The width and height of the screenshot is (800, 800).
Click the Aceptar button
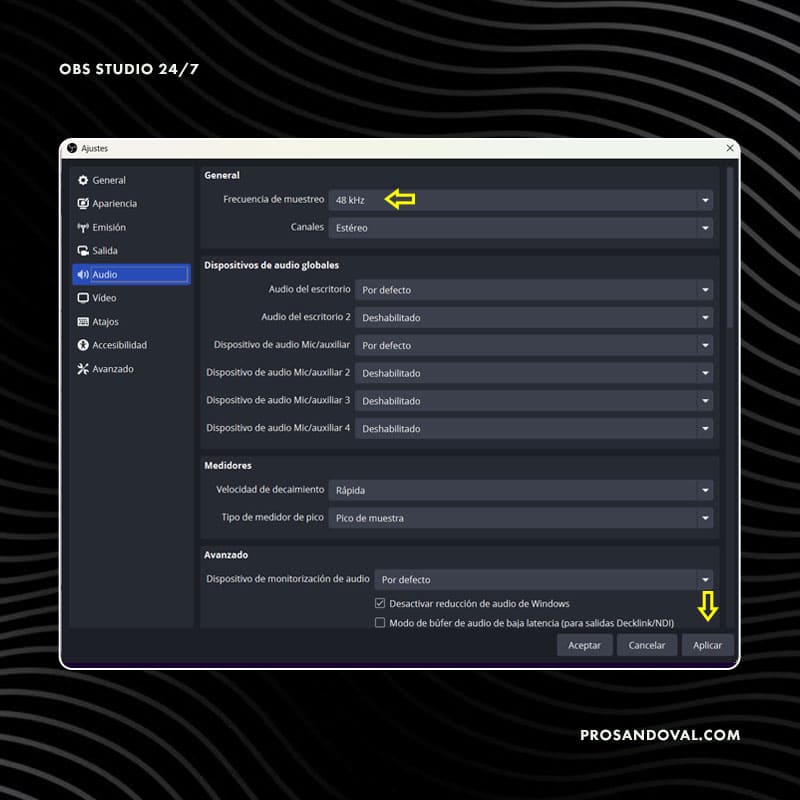coord(584,645)
